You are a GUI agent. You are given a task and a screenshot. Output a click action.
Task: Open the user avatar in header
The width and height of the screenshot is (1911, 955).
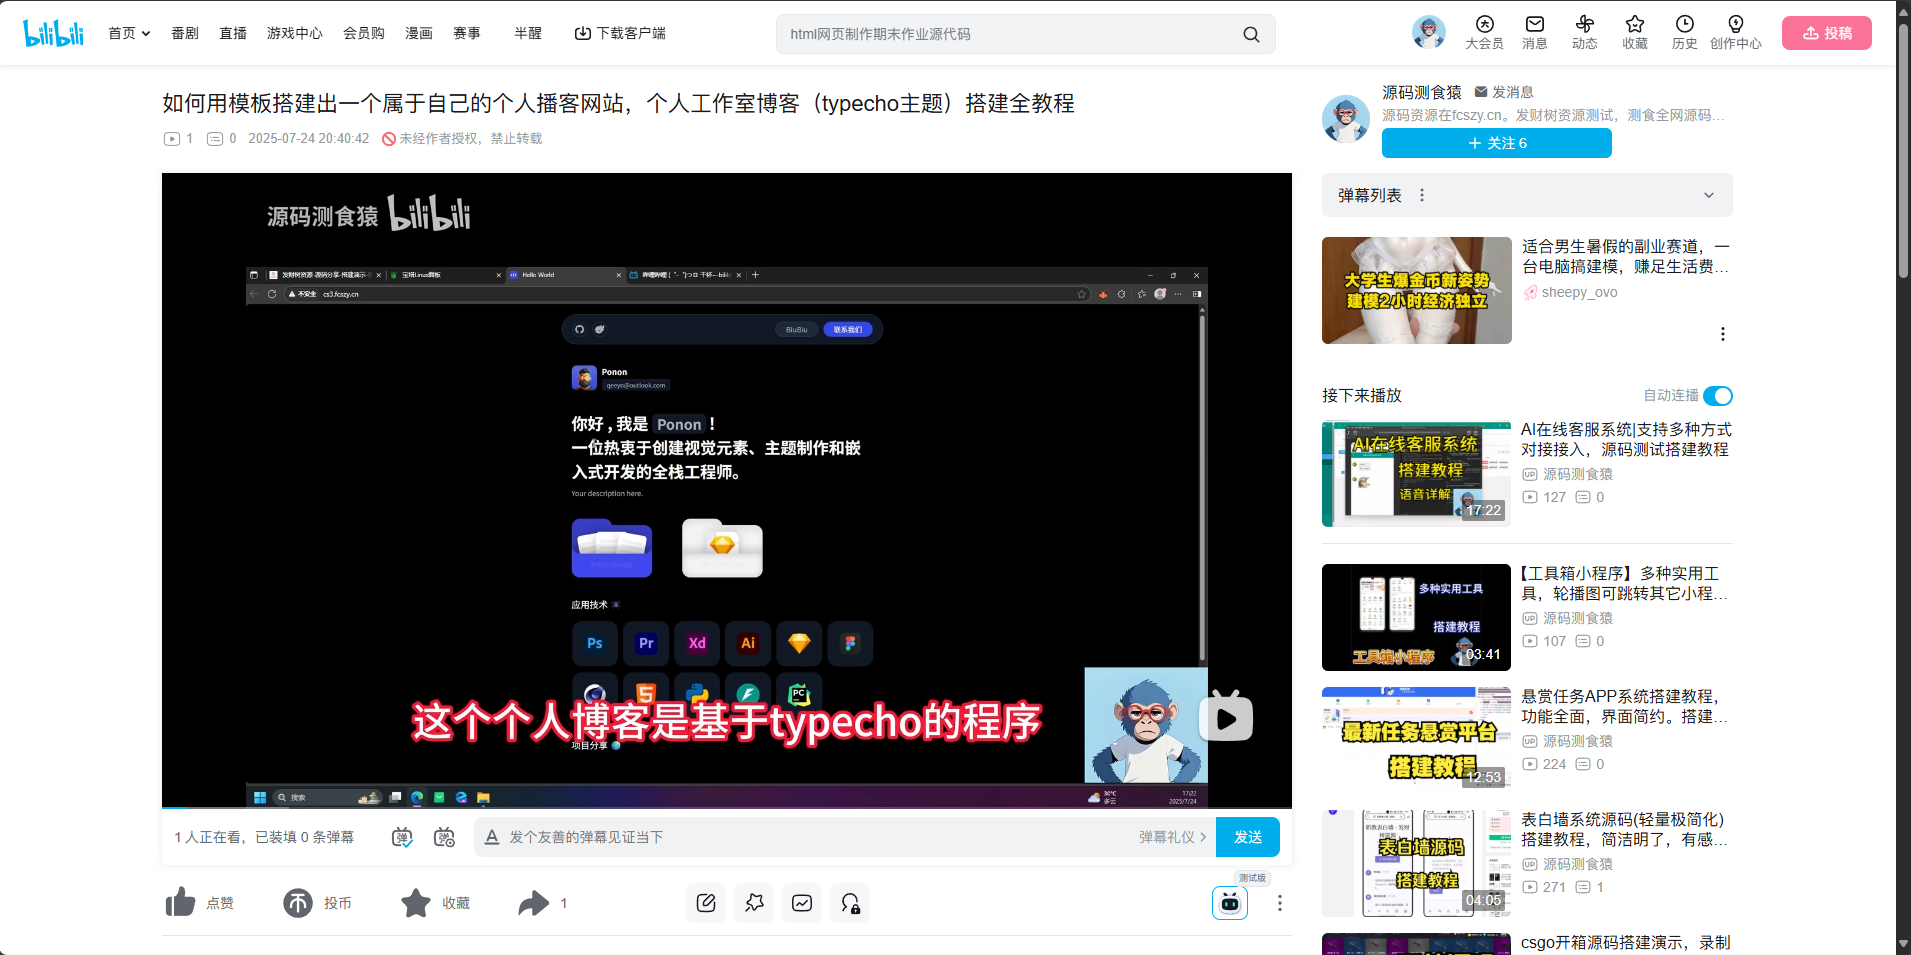[1429, 32]
